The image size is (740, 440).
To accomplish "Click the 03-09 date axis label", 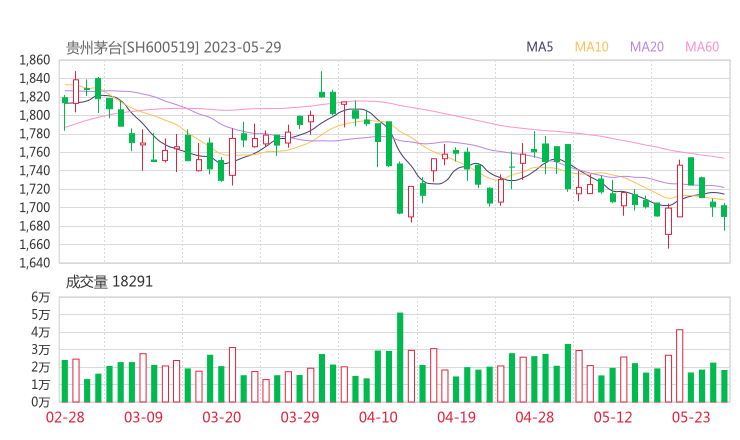I will click(x=143, y=417).
